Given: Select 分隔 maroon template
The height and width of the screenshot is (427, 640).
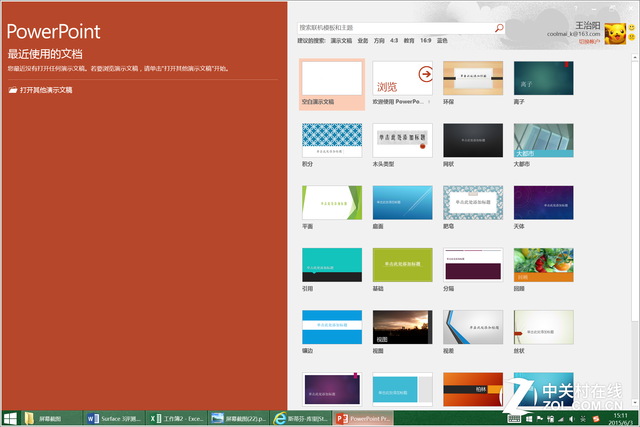Looking at the screenshot, I should tap(473, 265).
